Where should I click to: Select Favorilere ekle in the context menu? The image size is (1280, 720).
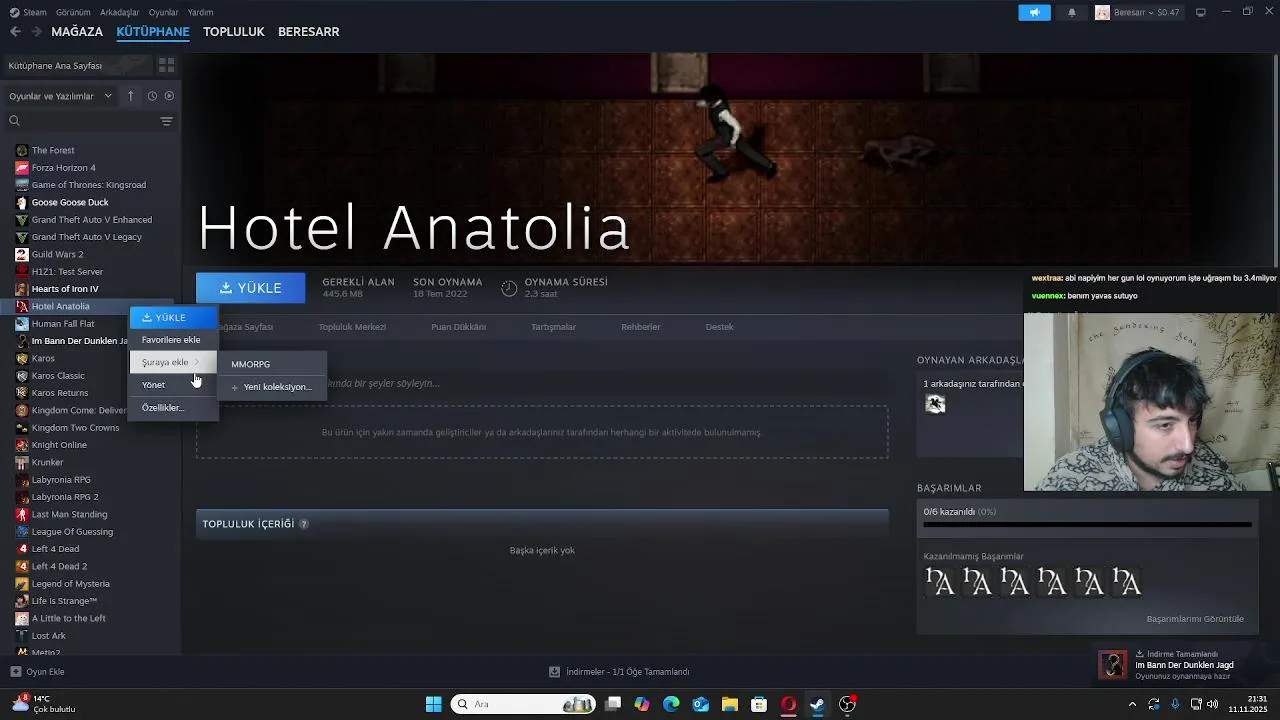coord(171,340)
